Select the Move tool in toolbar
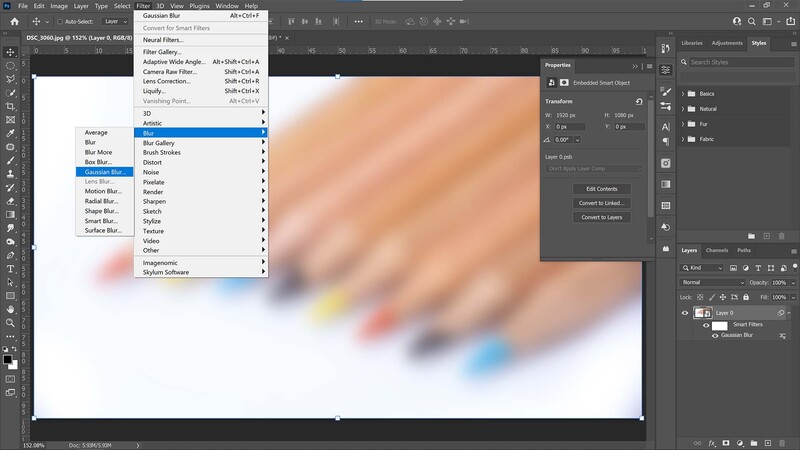The height and width of the screenshot is (450, 800). 10,52
